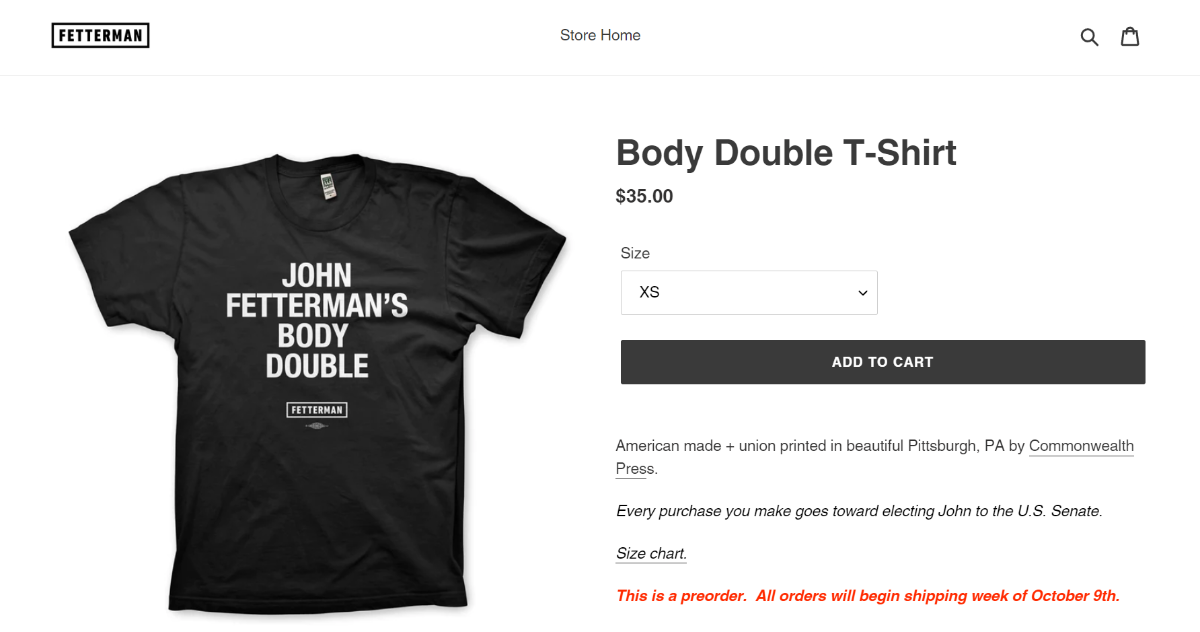Screen dimensions: 1200x632
Task: Open the shopping cart bag icon
Action: coord(1130,37)
